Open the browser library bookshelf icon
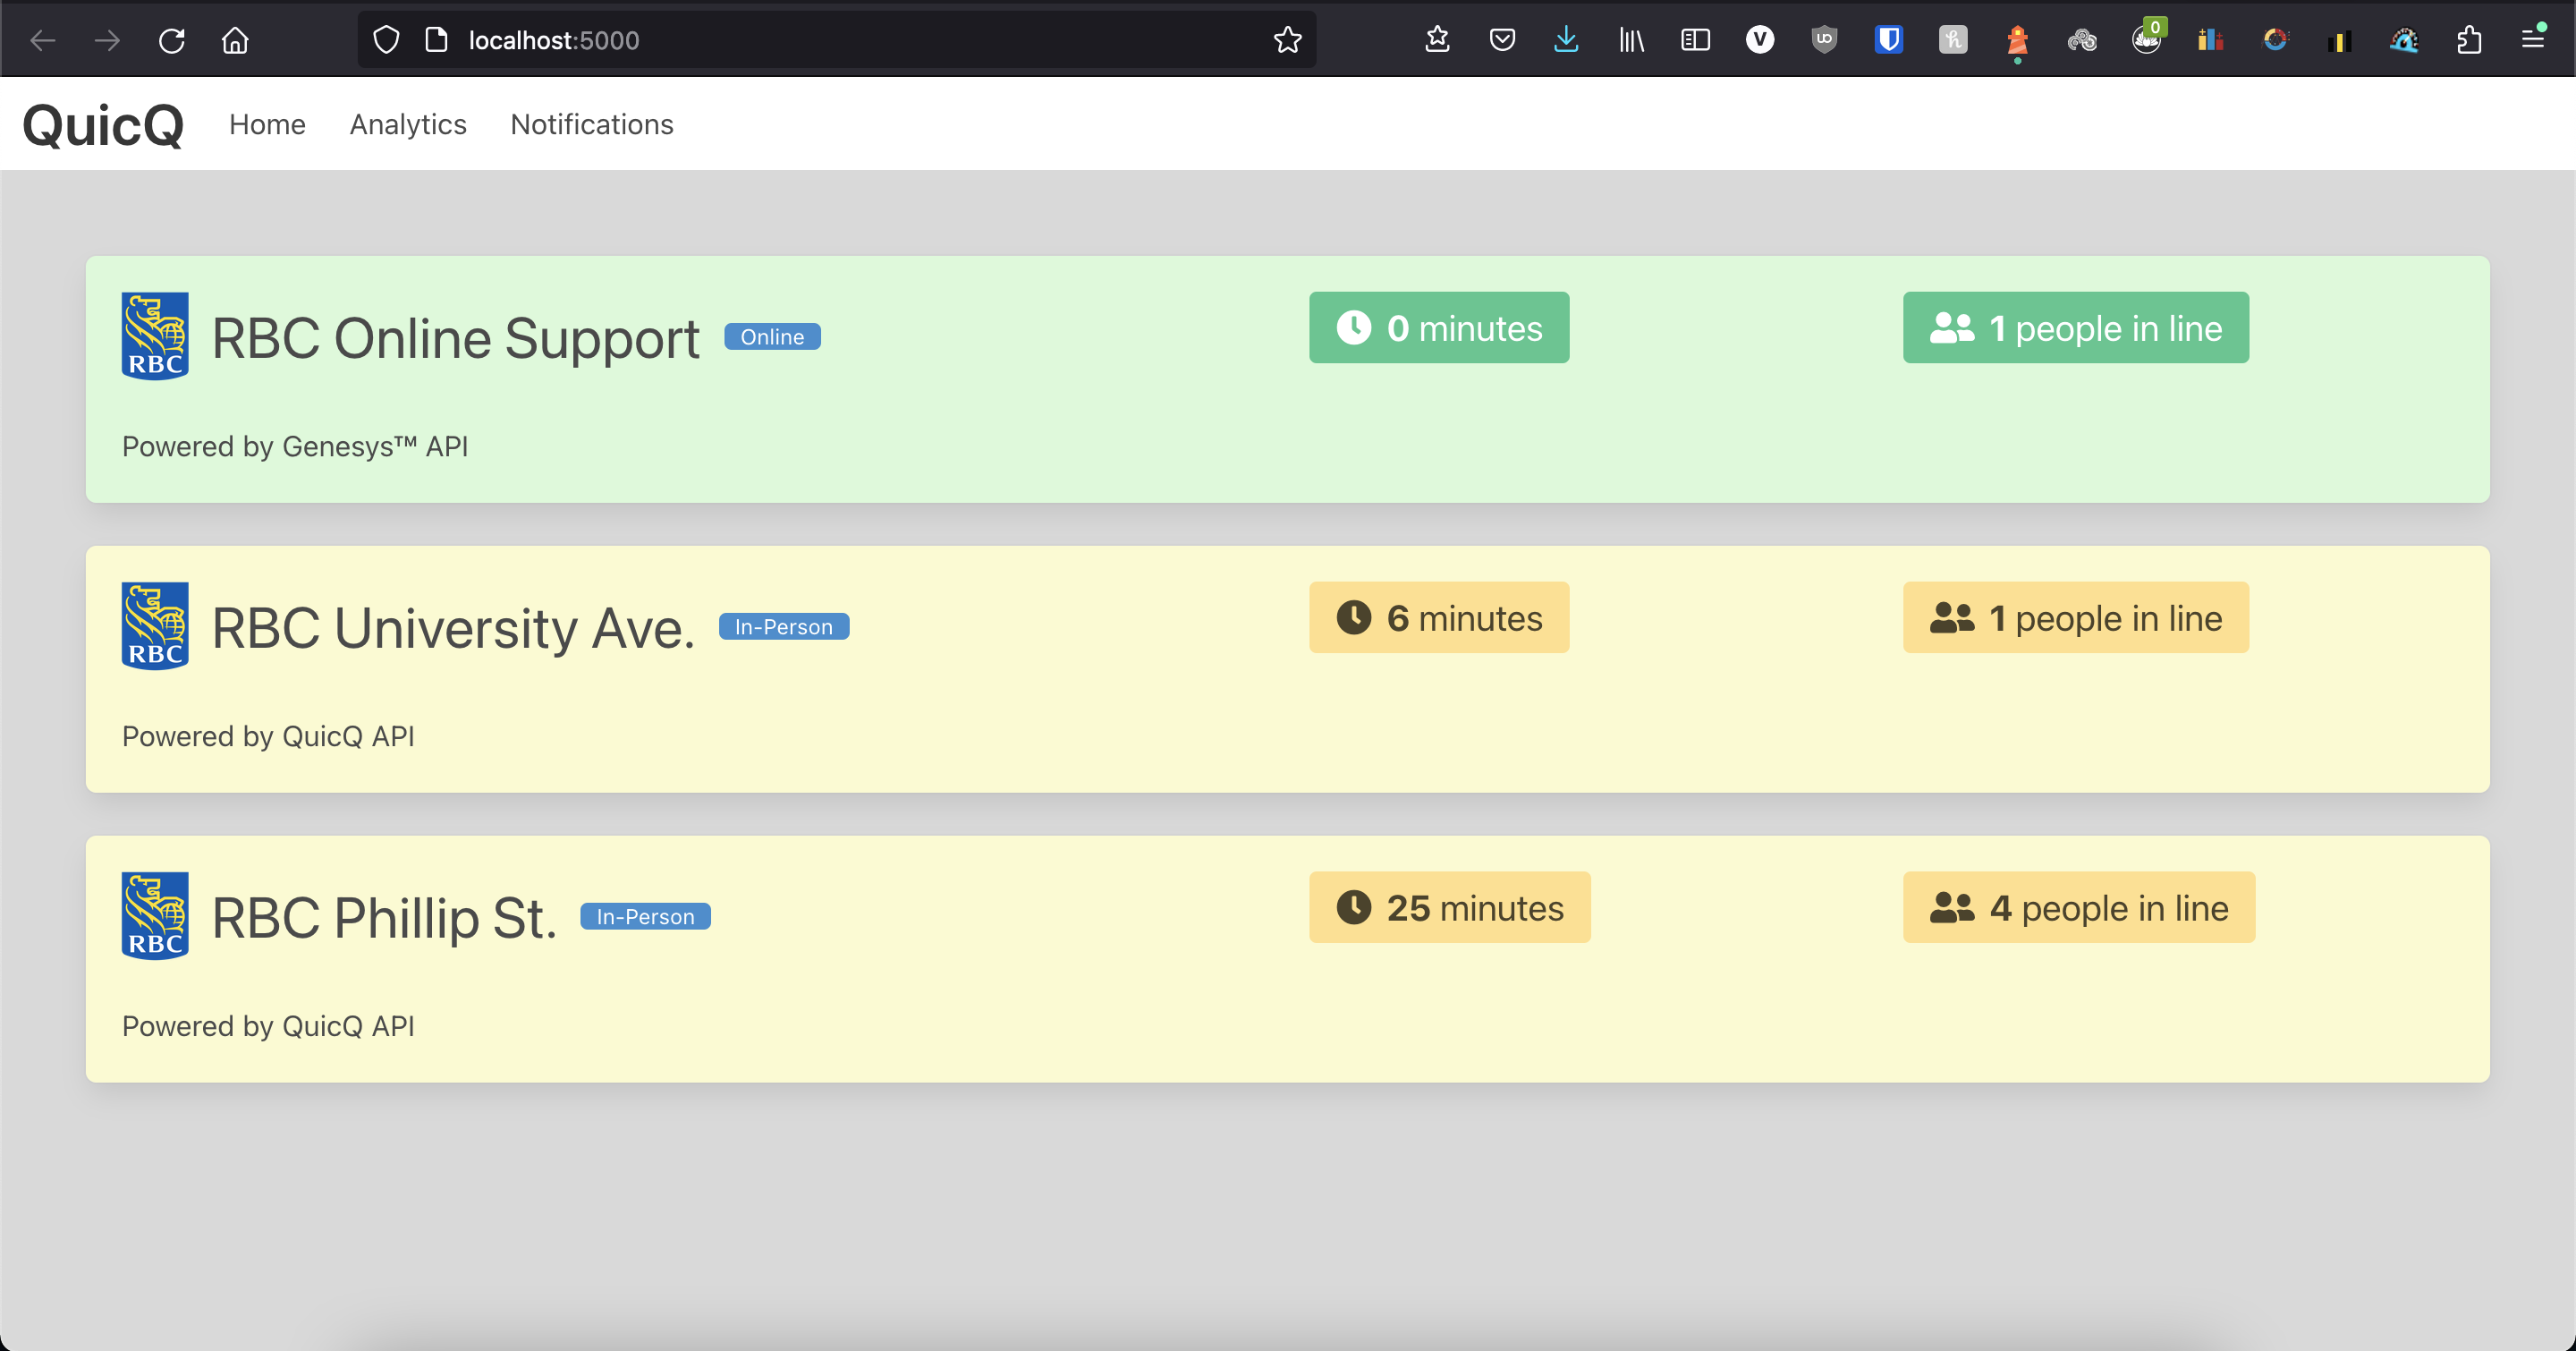 coord(1631,40)
